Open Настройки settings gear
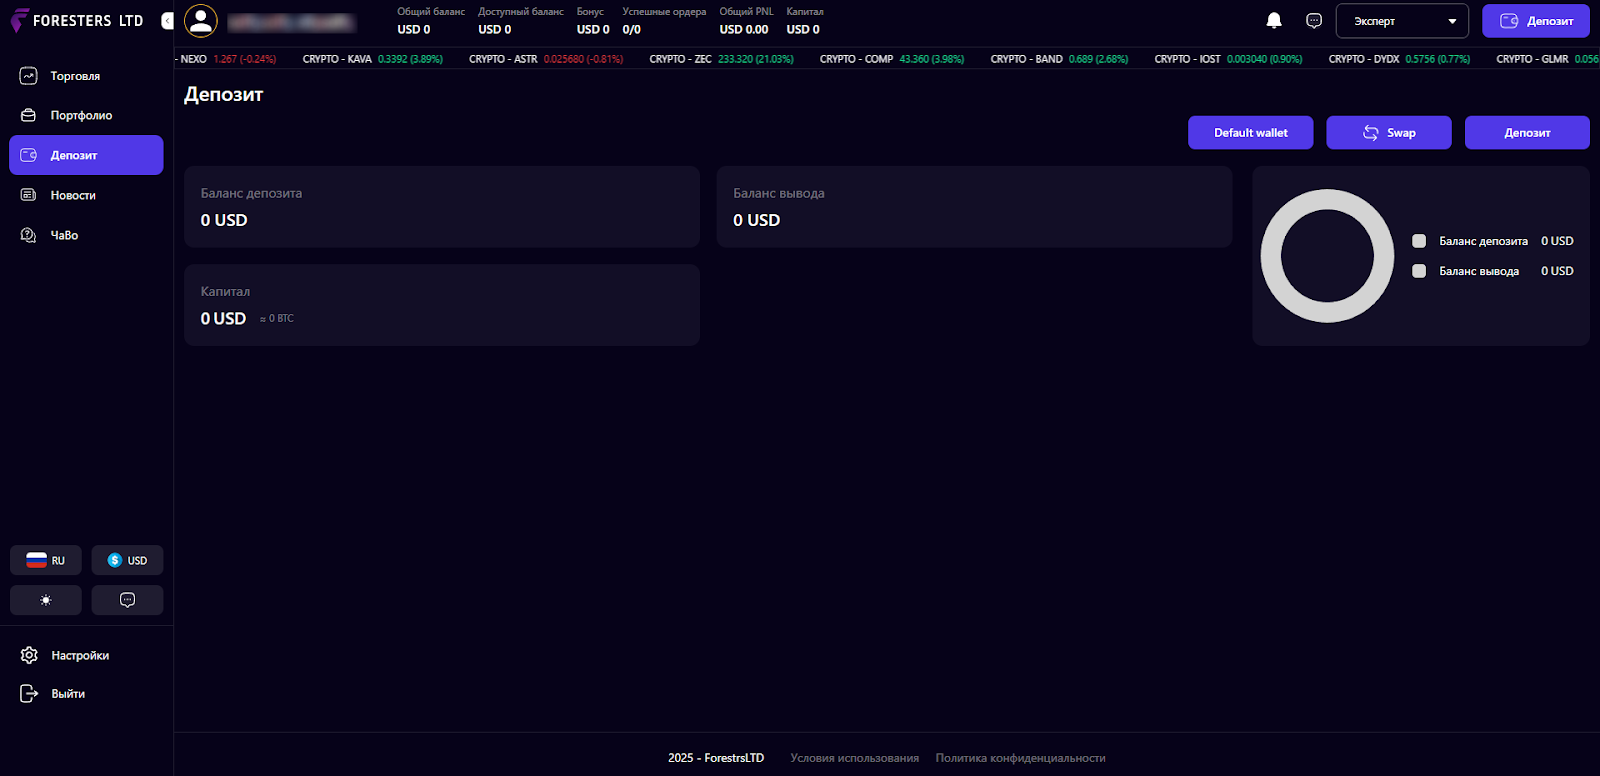The width and height of the screenshot is (1600, 776). (30, 655)
